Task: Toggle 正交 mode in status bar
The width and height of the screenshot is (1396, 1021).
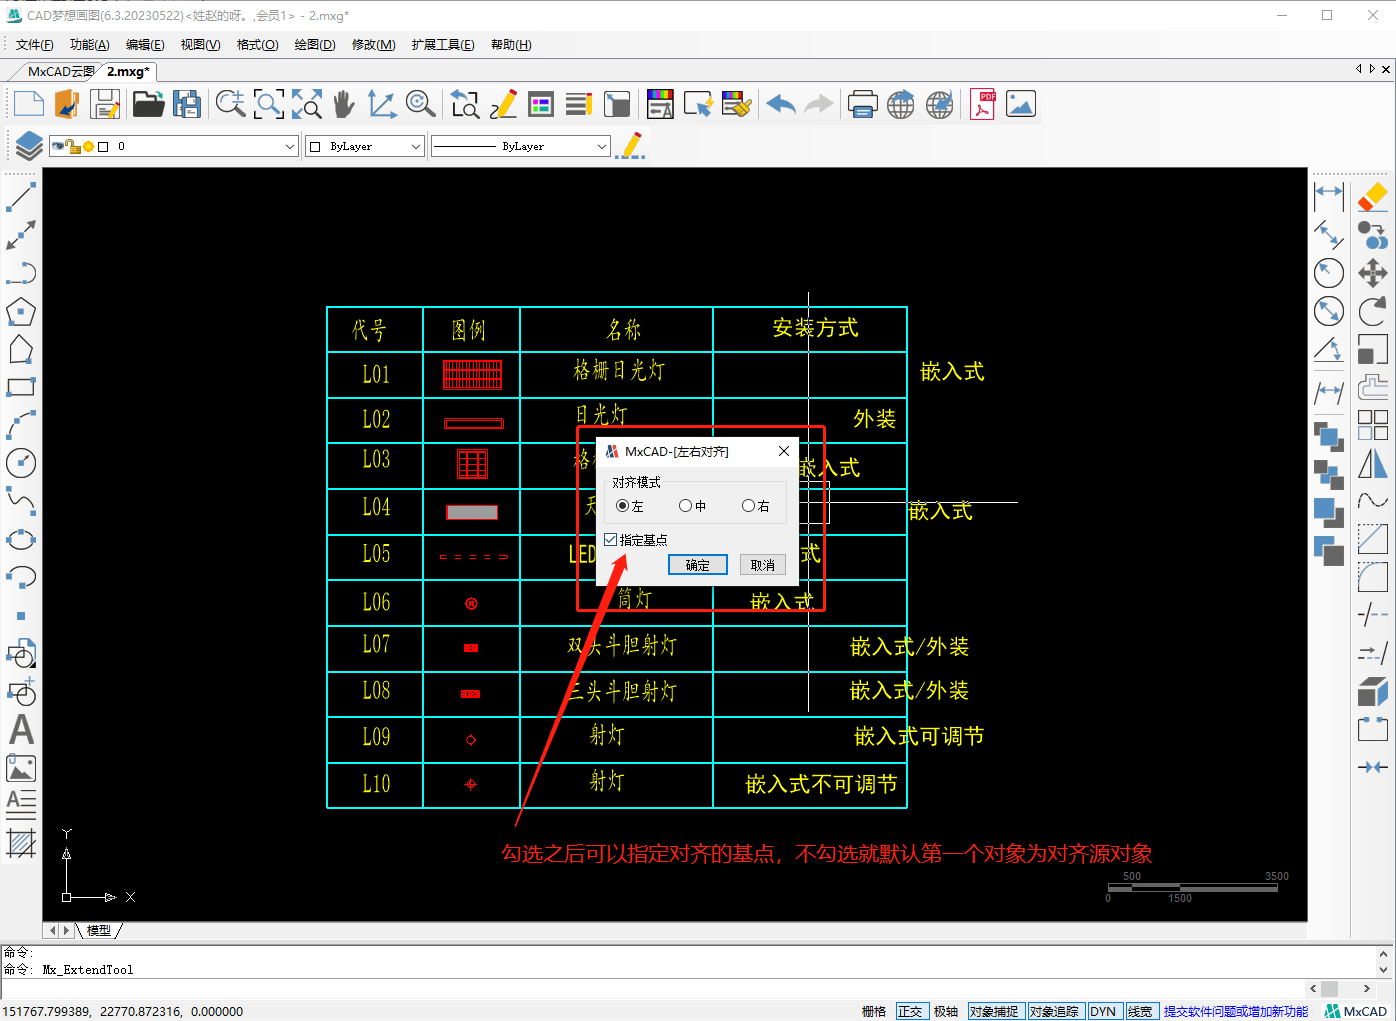Action: click(x=910, y=1011)
